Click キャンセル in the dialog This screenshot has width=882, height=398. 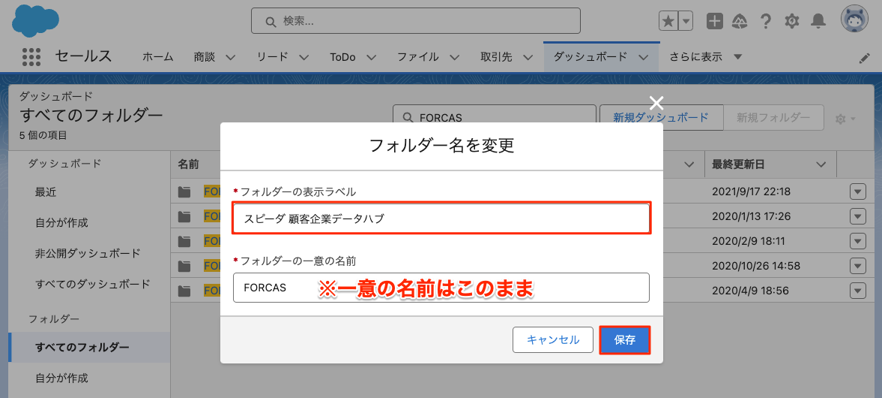553,340
